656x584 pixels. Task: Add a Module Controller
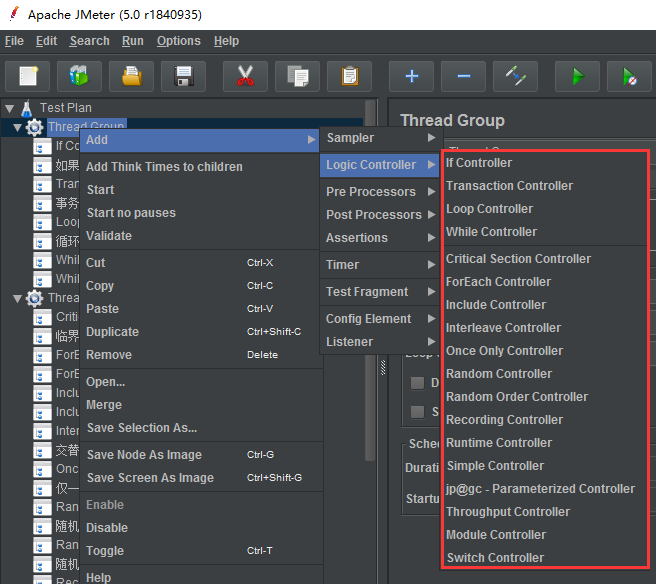click(545, 535)
